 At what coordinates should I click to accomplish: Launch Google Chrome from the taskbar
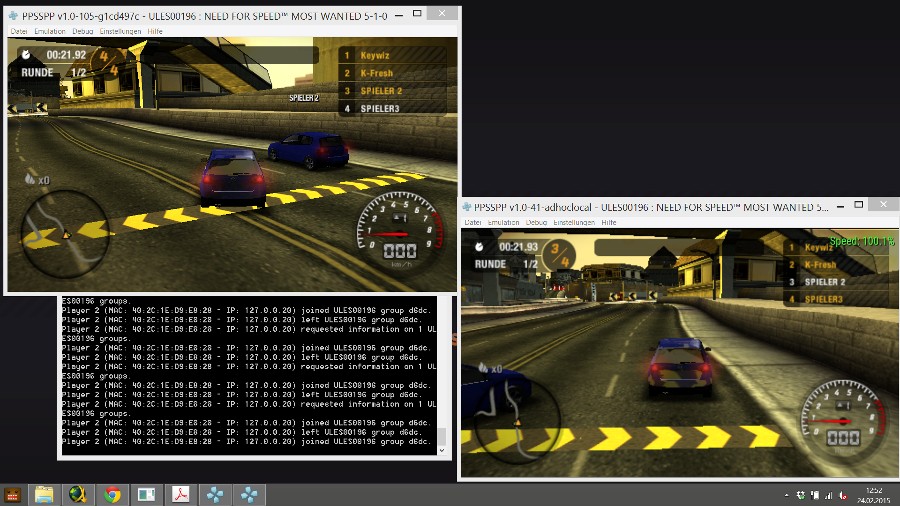tap(112, 495)
